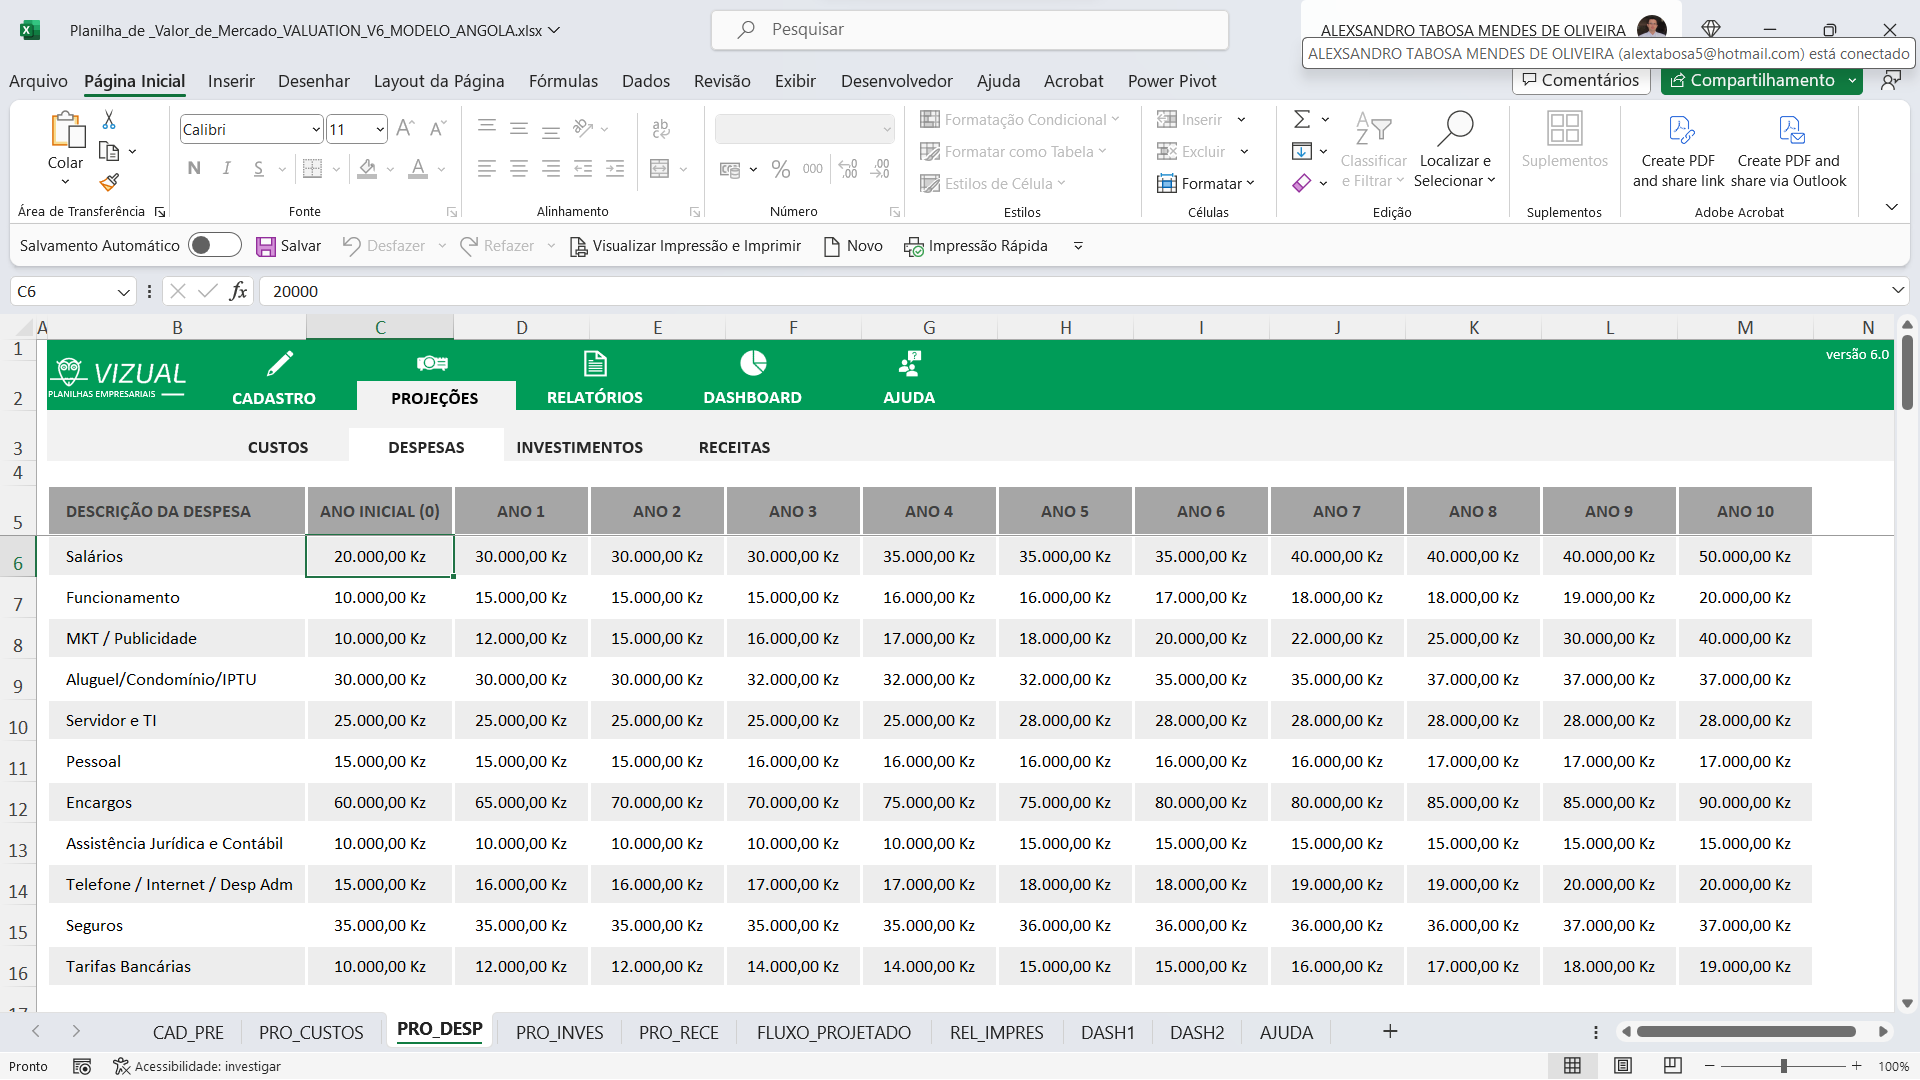Click the Compartilhamento button
Image resolution: width=1920 pixels, height=1080 pixels.
(1759, 80)
